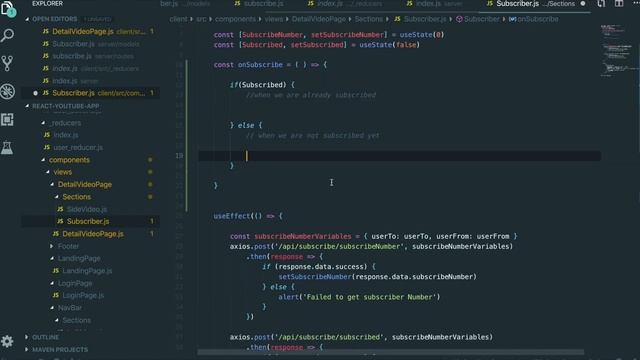Click the 'if(Subscribed)' condition line
Viewport: 640px width, 360px height.
click(262, 85)
